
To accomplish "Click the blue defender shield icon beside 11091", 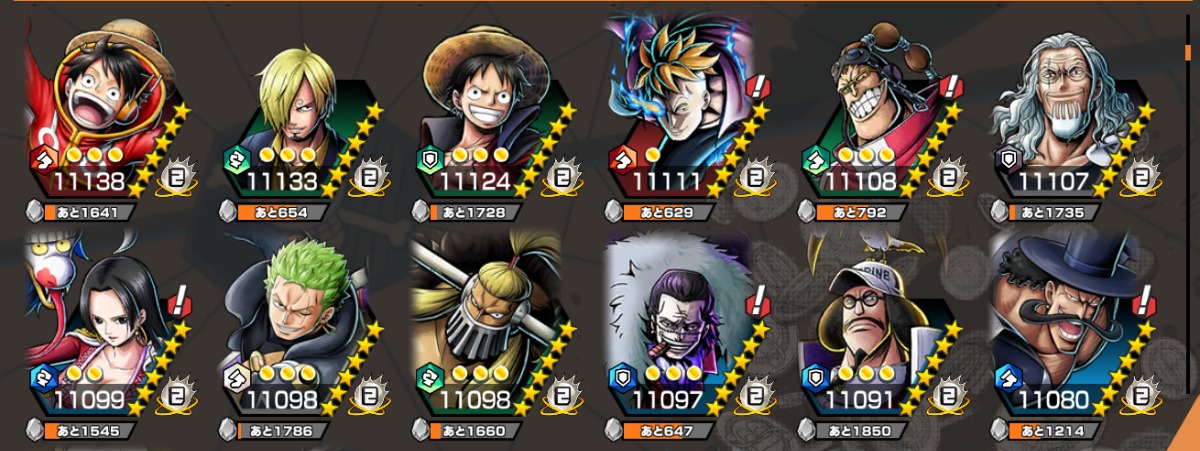I will (817, 376).
